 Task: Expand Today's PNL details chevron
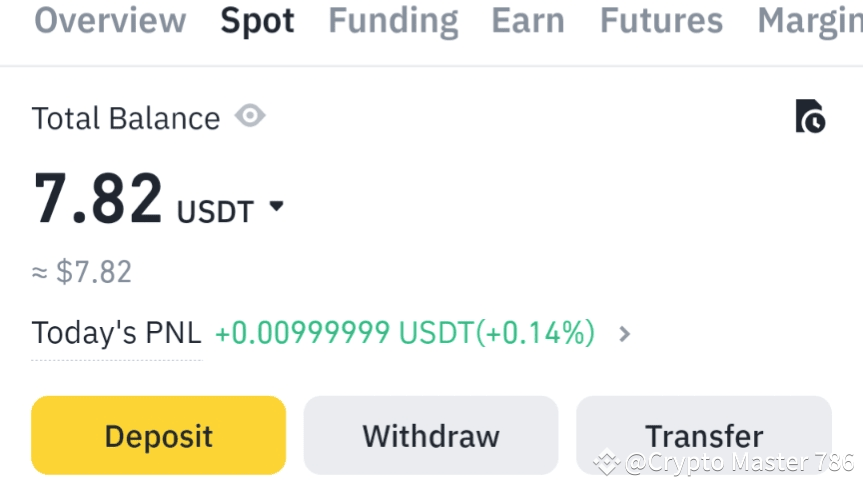click(x=624, y=334)
